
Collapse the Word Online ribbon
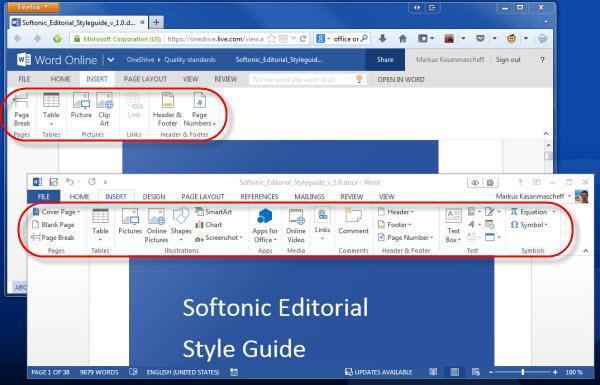click(x=546, y=134)
